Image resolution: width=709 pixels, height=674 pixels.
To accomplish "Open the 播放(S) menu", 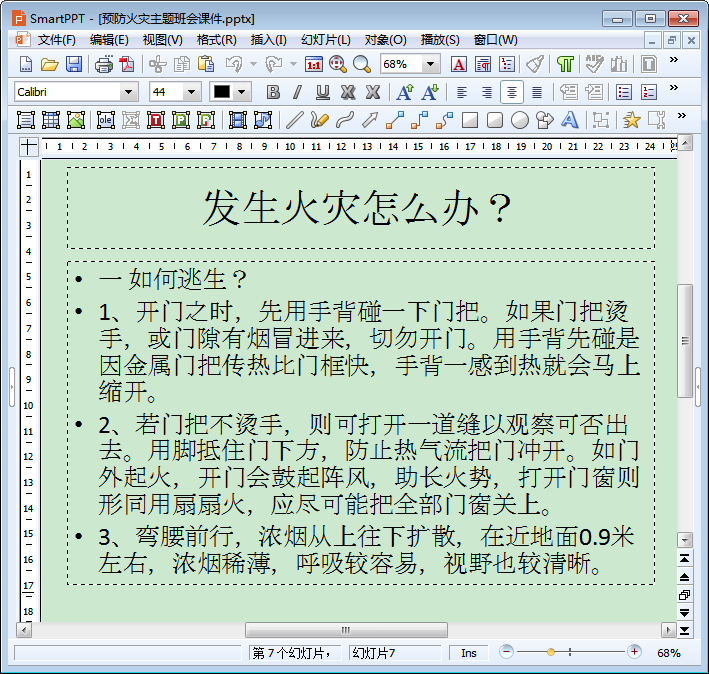I will (440, 40).
